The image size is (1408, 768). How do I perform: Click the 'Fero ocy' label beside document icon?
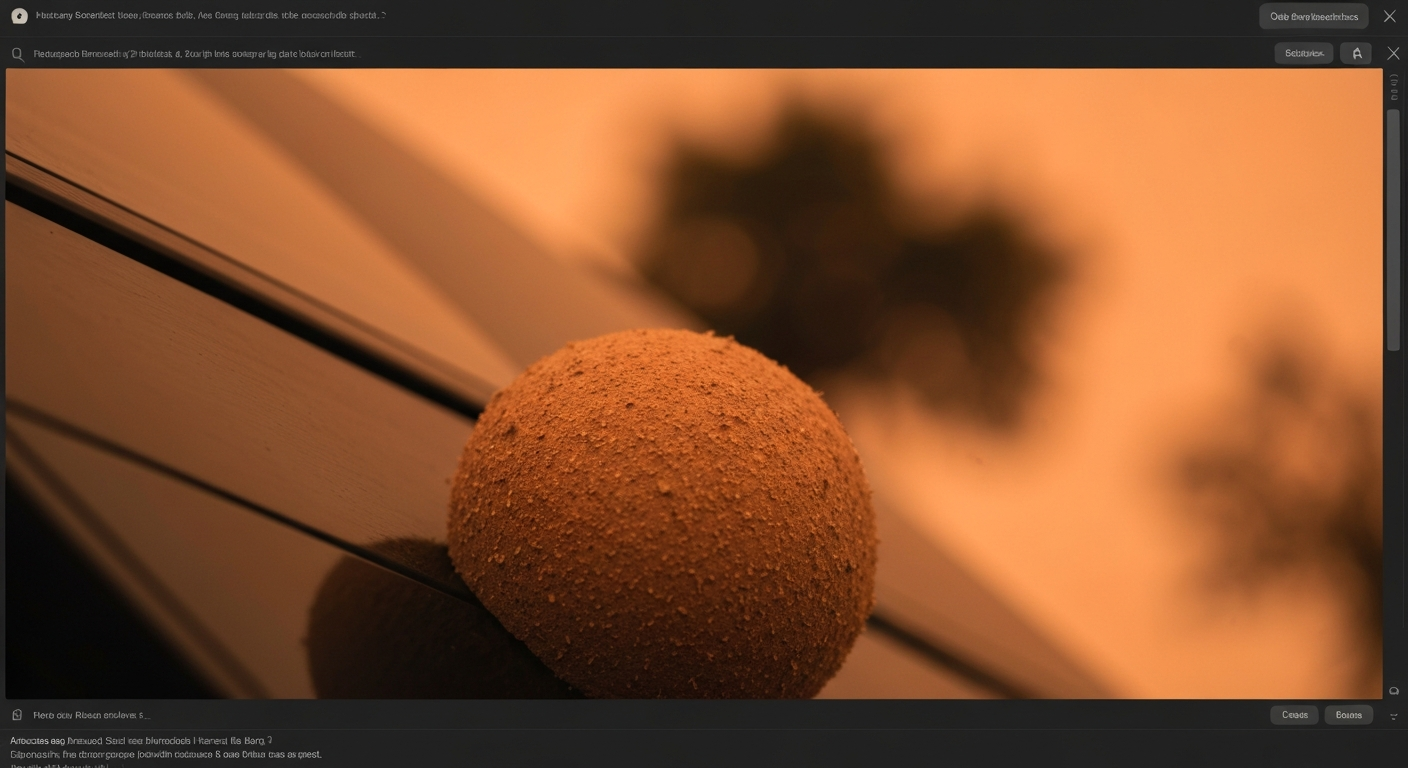tap(91, 715)
